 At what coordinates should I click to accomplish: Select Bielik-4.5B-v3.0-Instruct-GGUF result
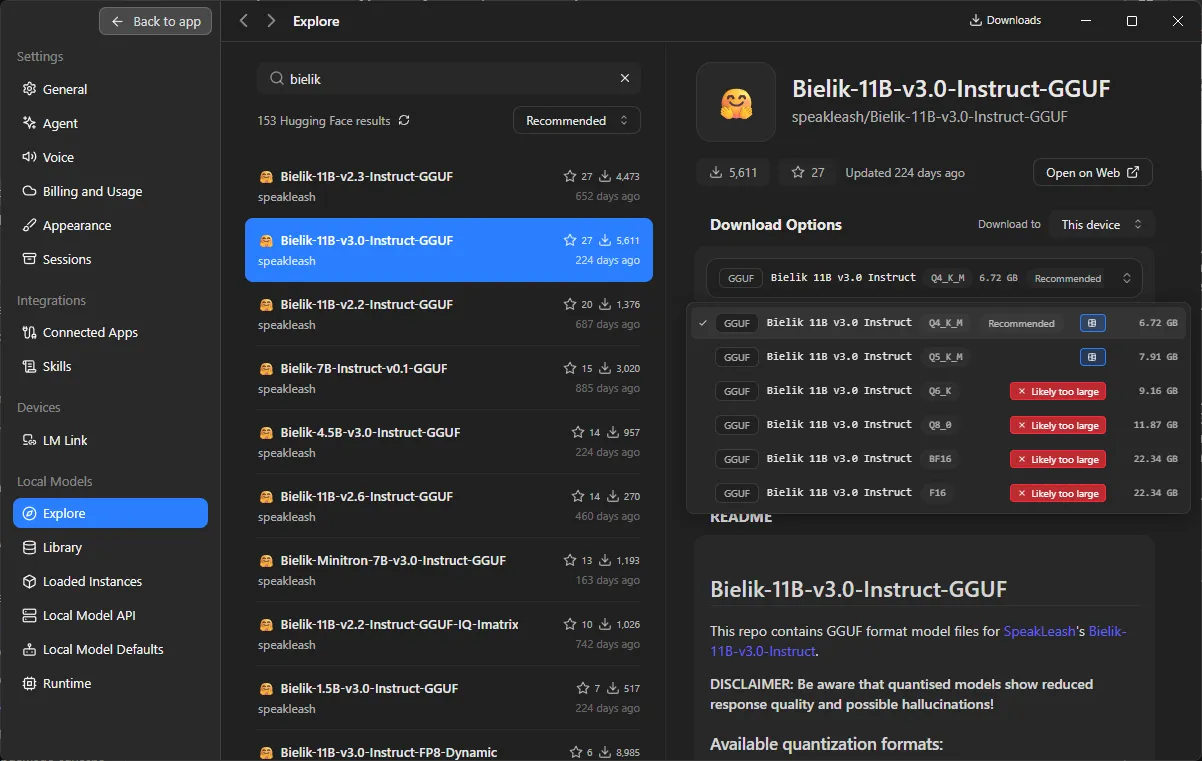click(449, 442)
